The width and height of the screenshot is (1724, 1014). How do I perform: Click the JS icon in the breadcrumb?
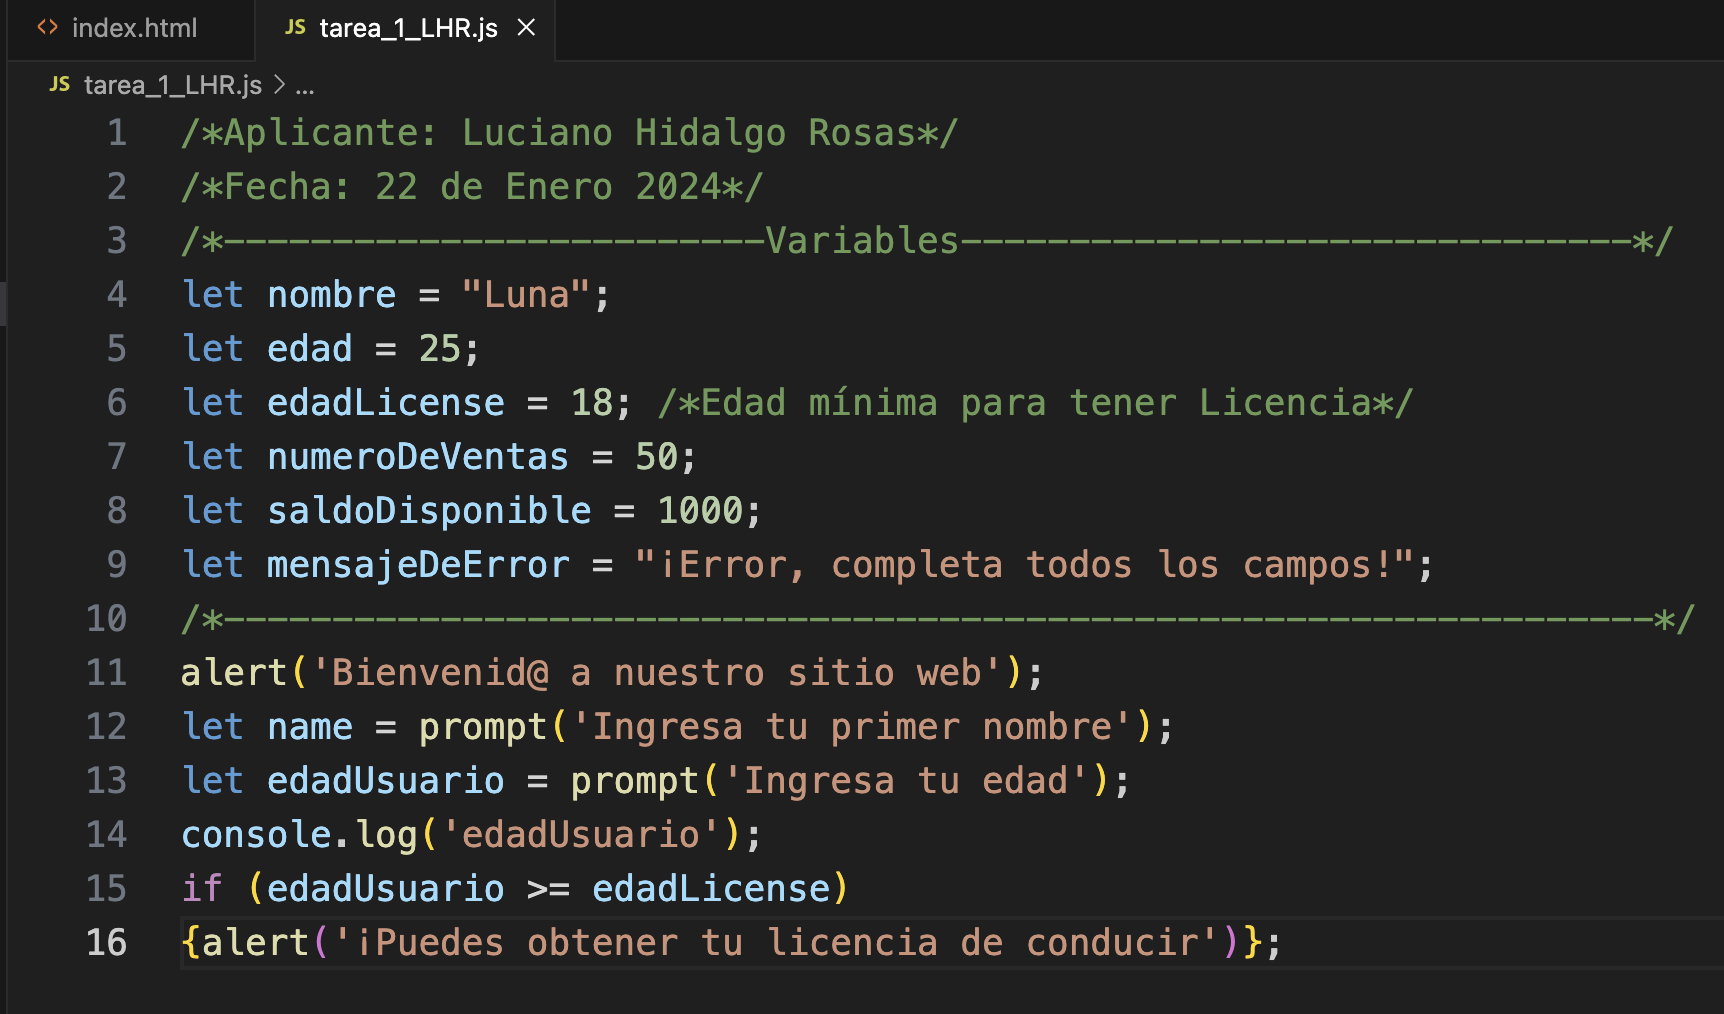60,85
